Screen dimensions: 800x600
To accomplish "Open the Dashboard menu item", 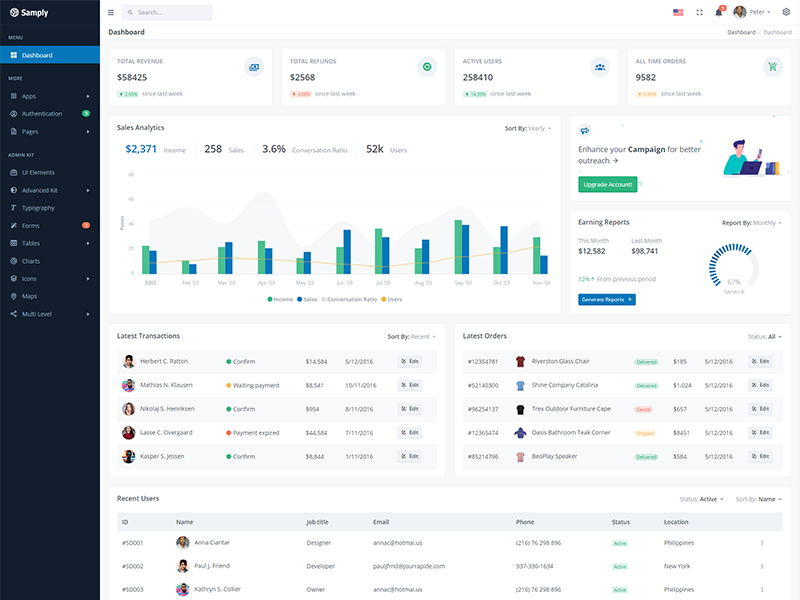I will tap(50, 55).
